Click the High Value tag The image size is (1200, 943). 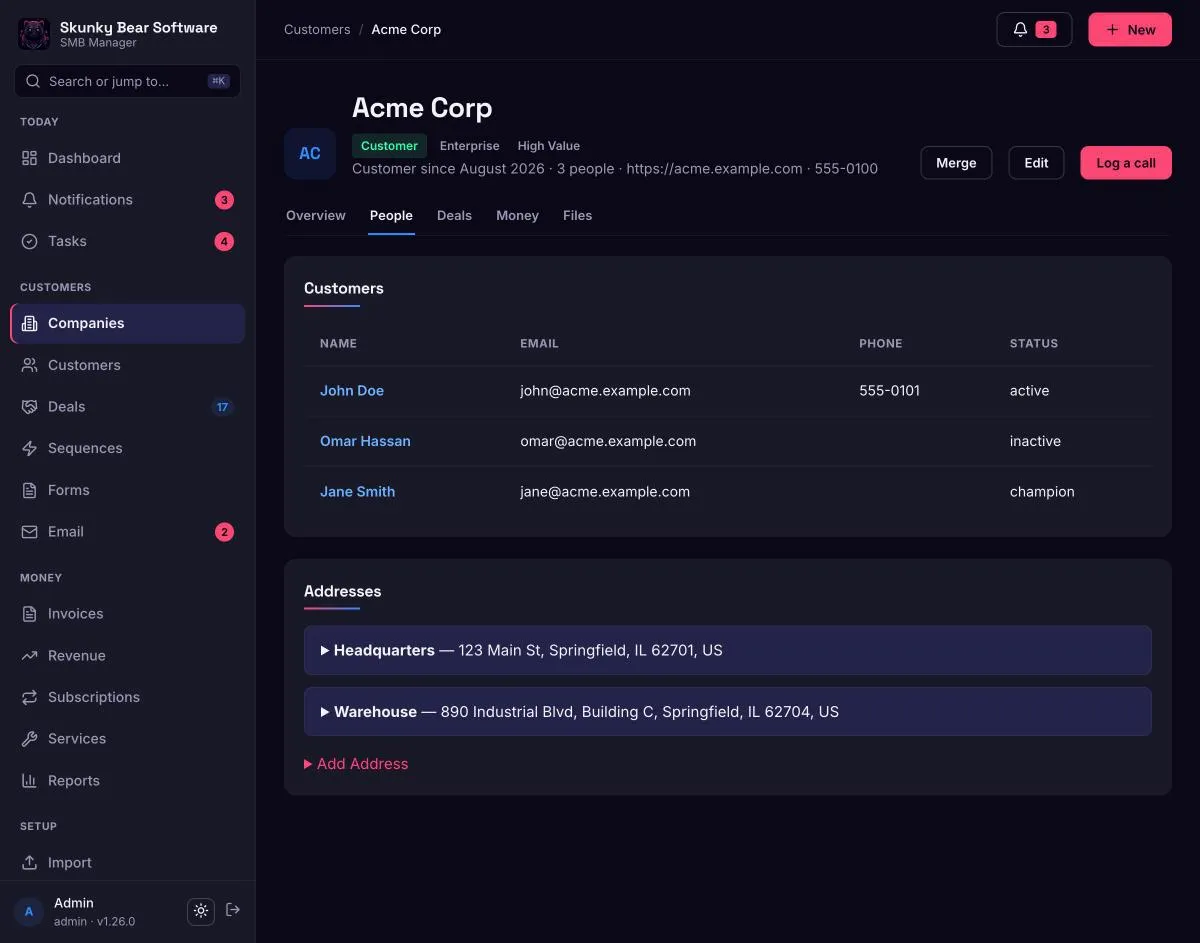[549, 146]
